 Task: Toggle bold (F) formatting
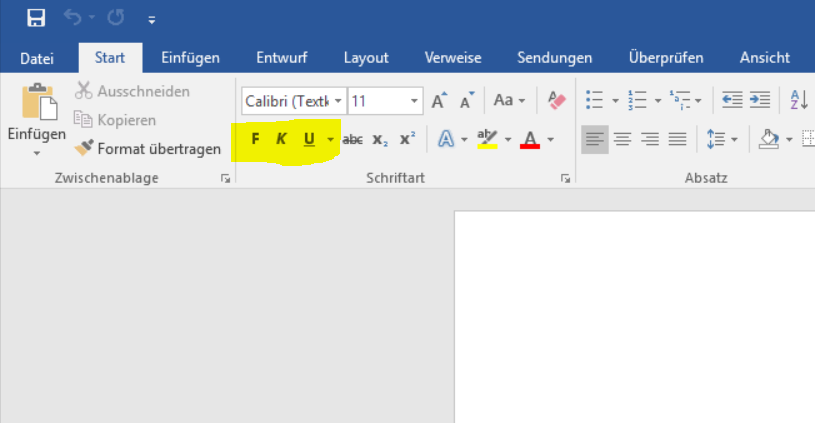pyautogui.click(x=255, y=139)
